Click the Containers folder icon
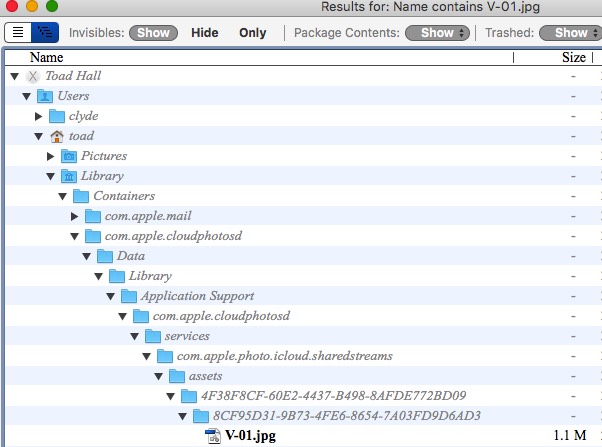 click(x=81, y=195)
